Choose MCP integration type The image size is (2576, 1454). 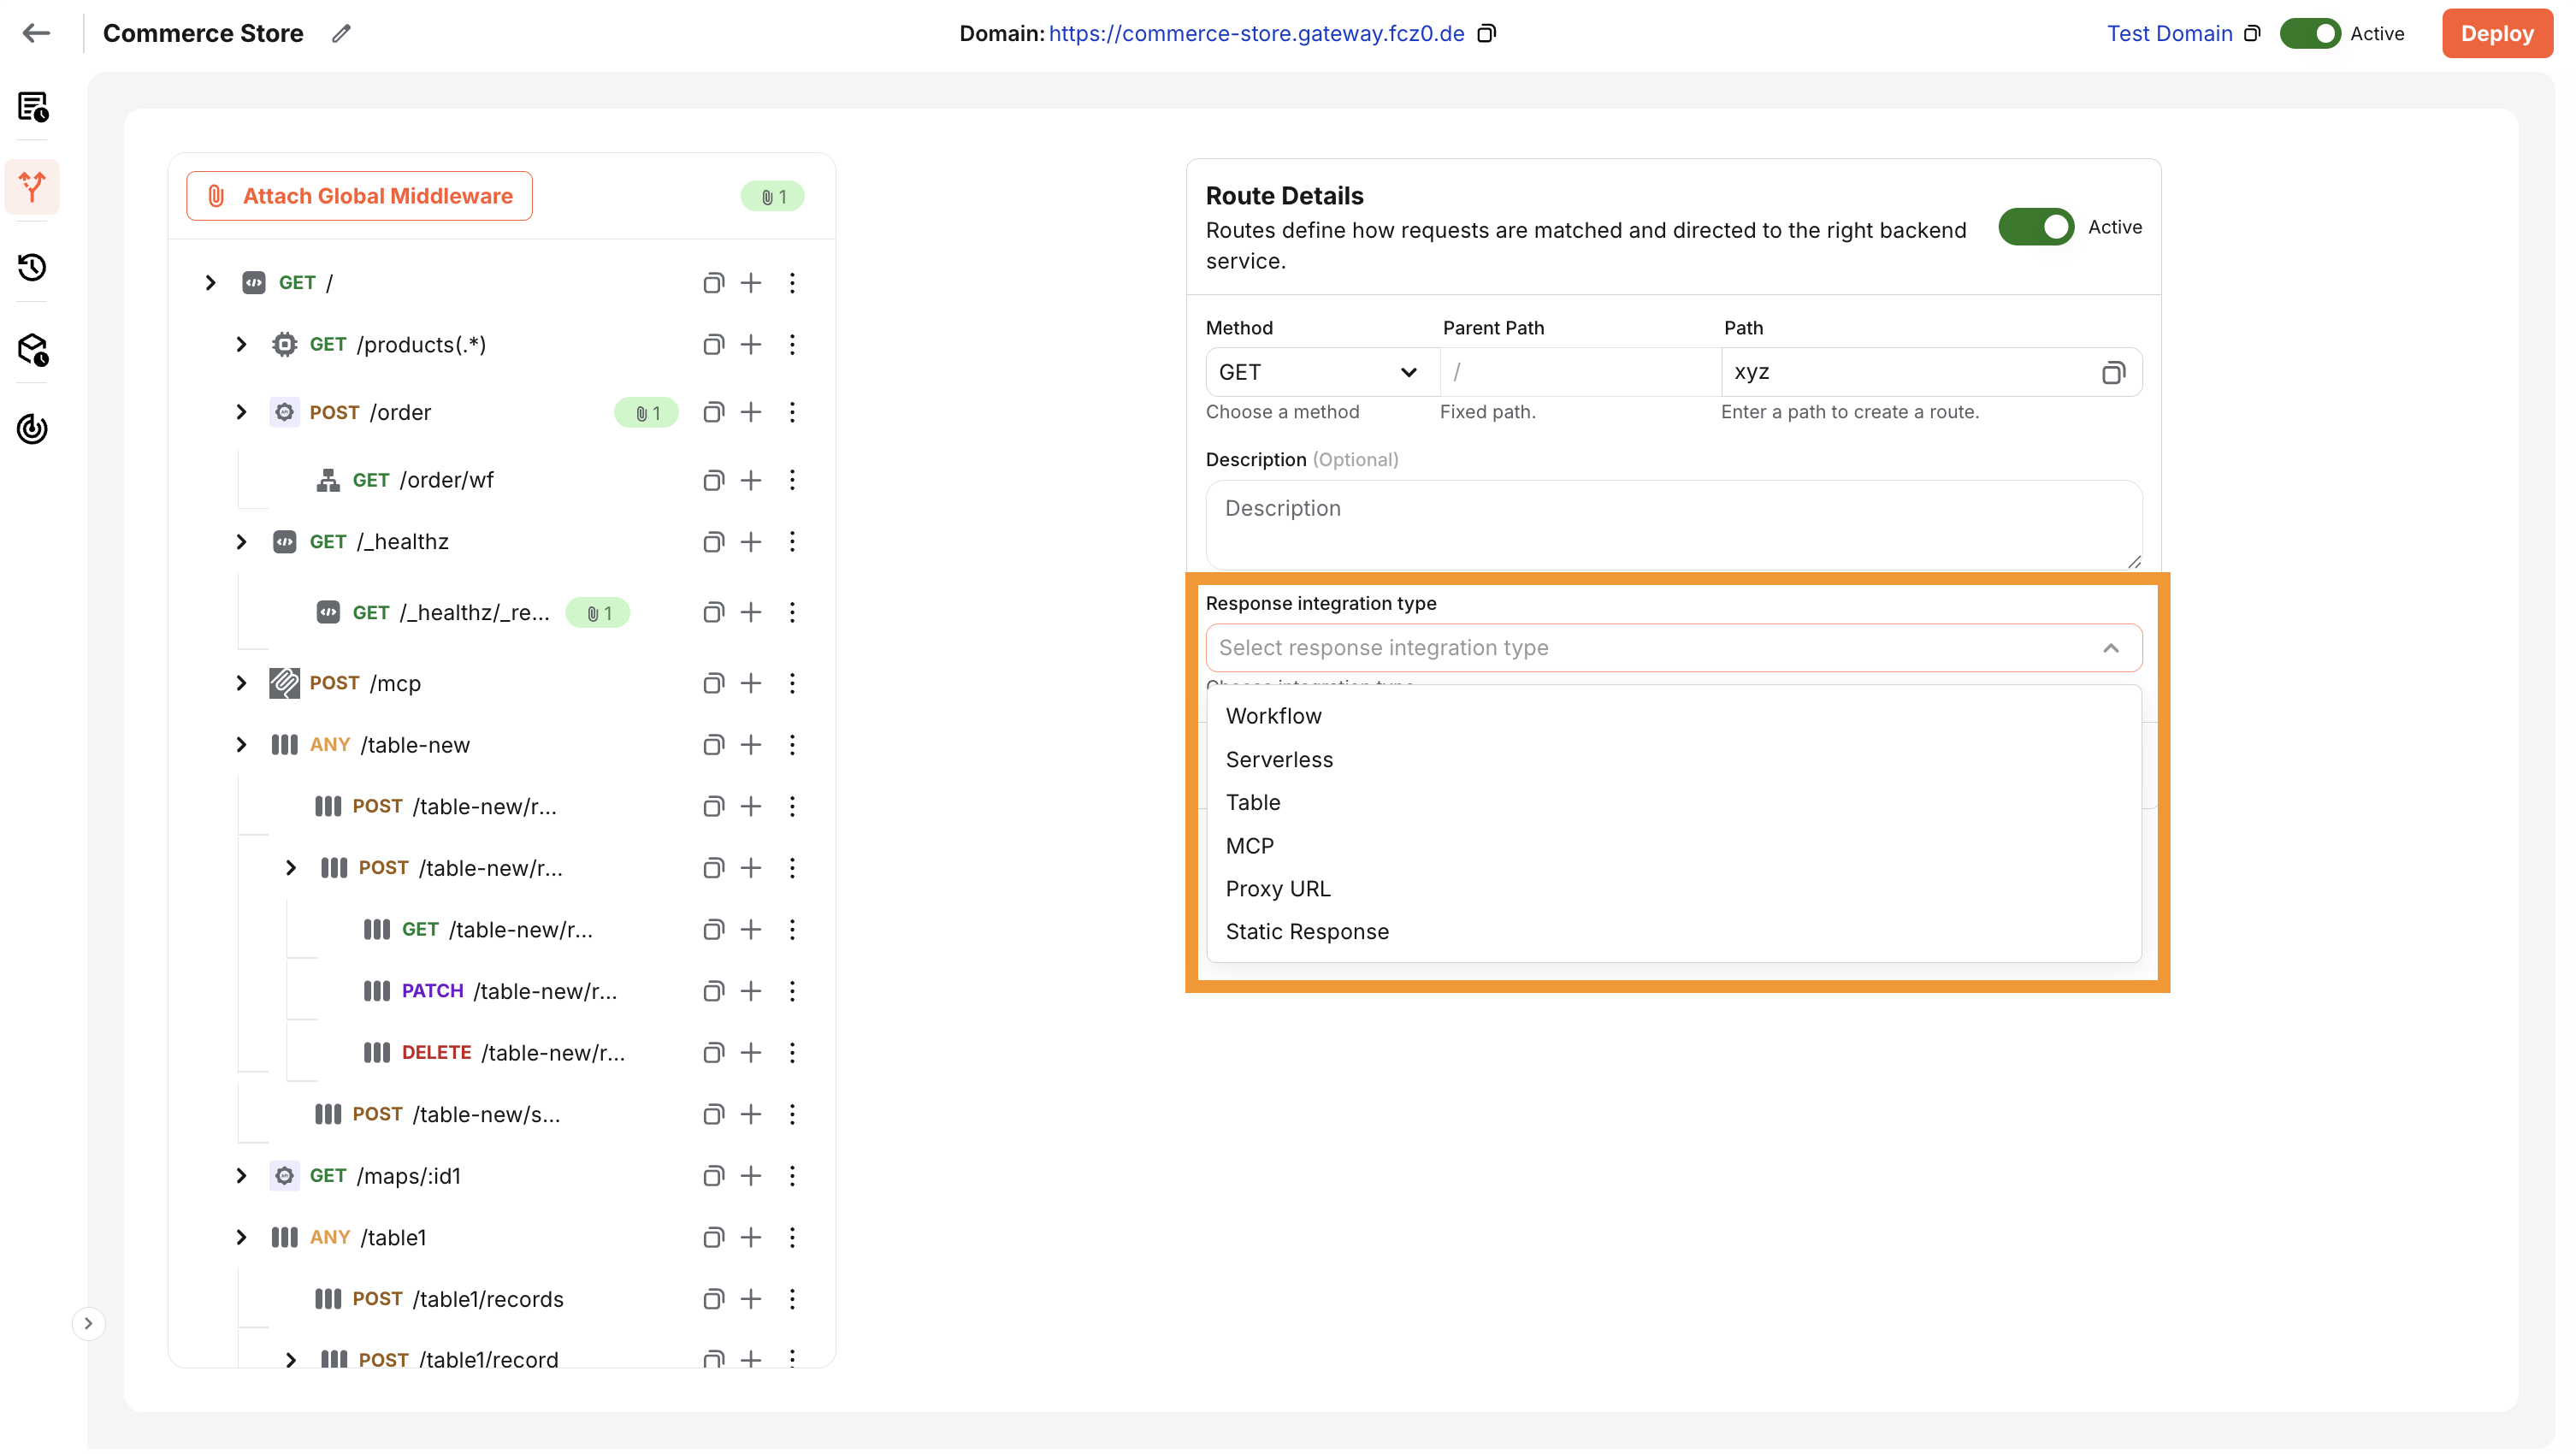[1673, 846]
